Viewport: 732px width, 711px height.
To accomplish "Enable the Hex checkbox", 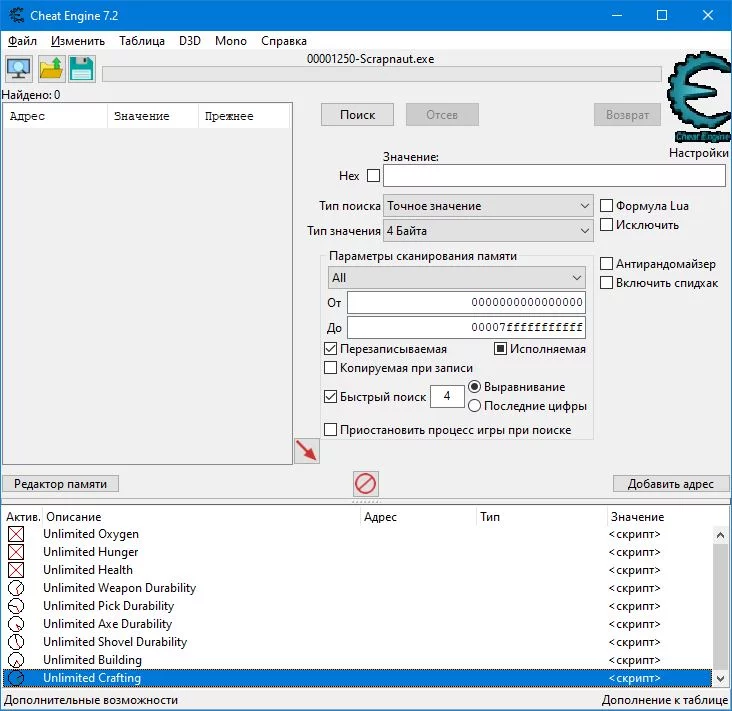I will pos(373,176).
